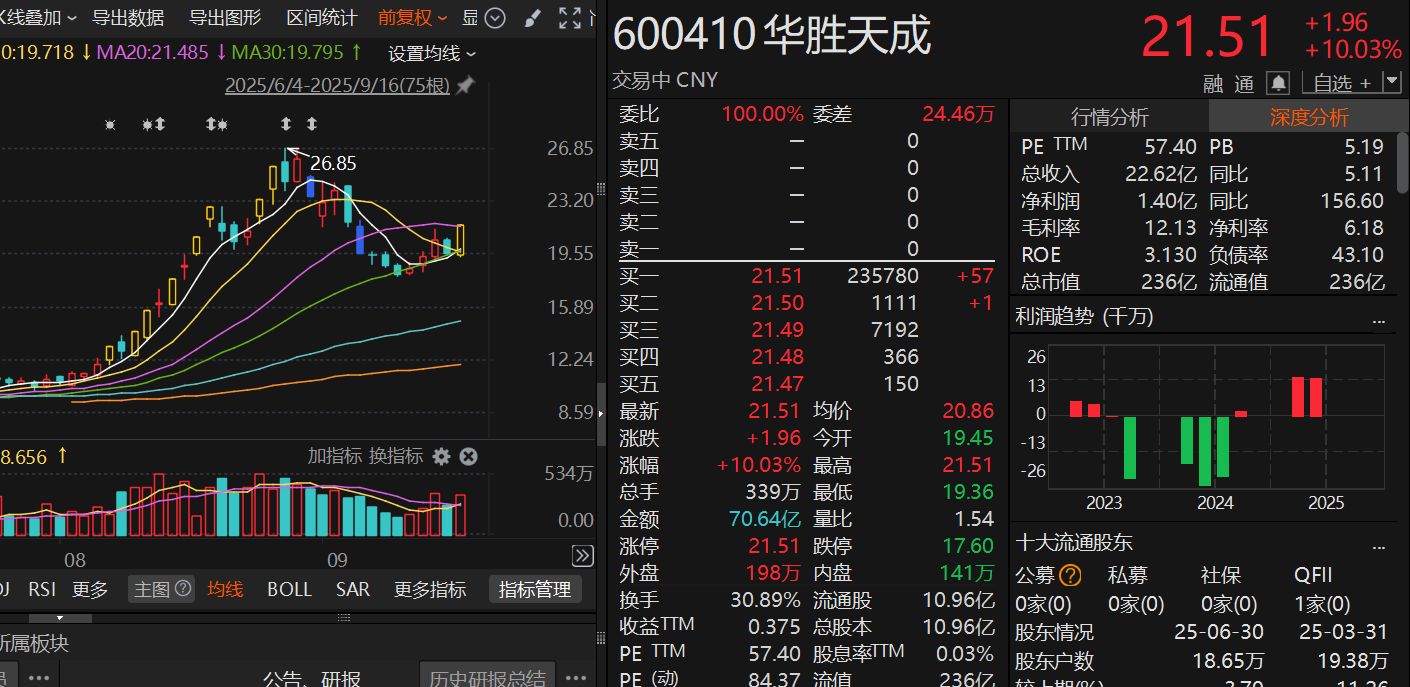Image resolution: width=1410 pixels, height=687 pixels.
Task: Click the brush drawing tool icon
Action: coord(532,18)
